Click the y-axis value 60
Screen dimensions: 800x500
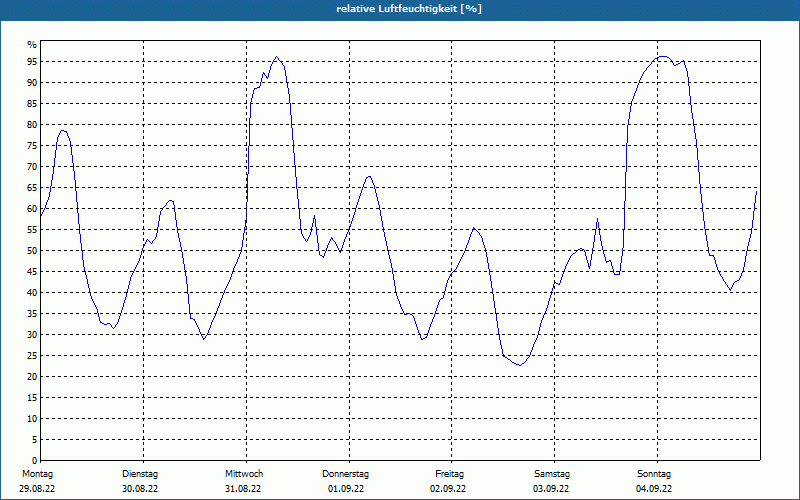(32, 209)
